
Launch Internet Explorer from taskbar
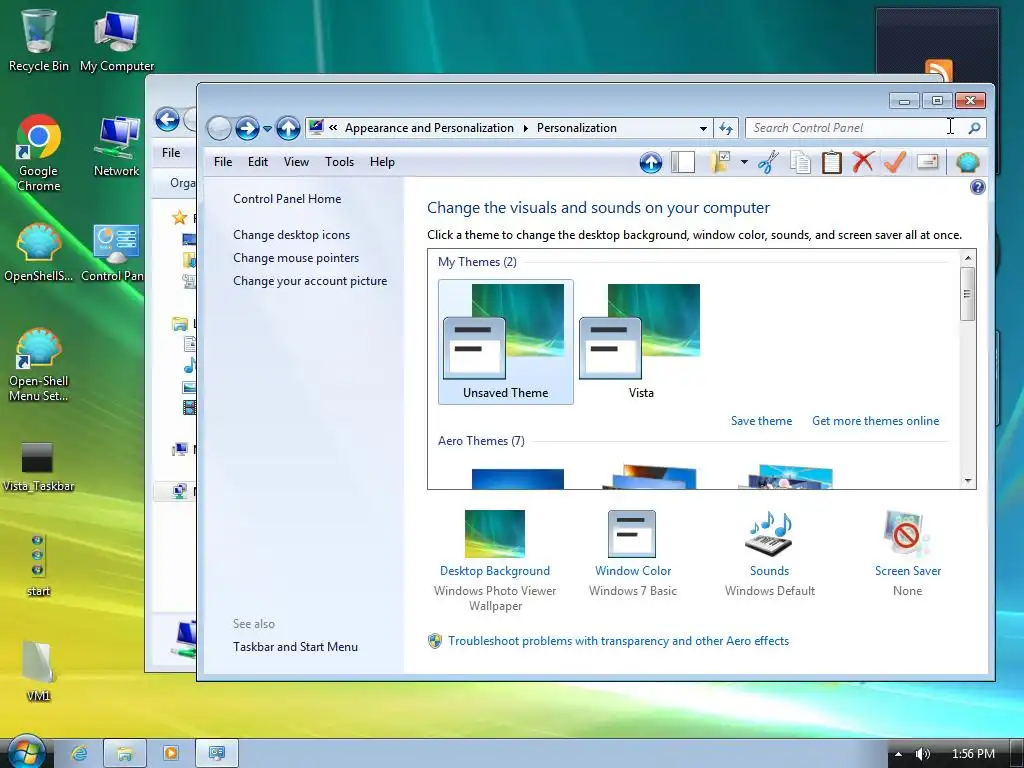79,754
